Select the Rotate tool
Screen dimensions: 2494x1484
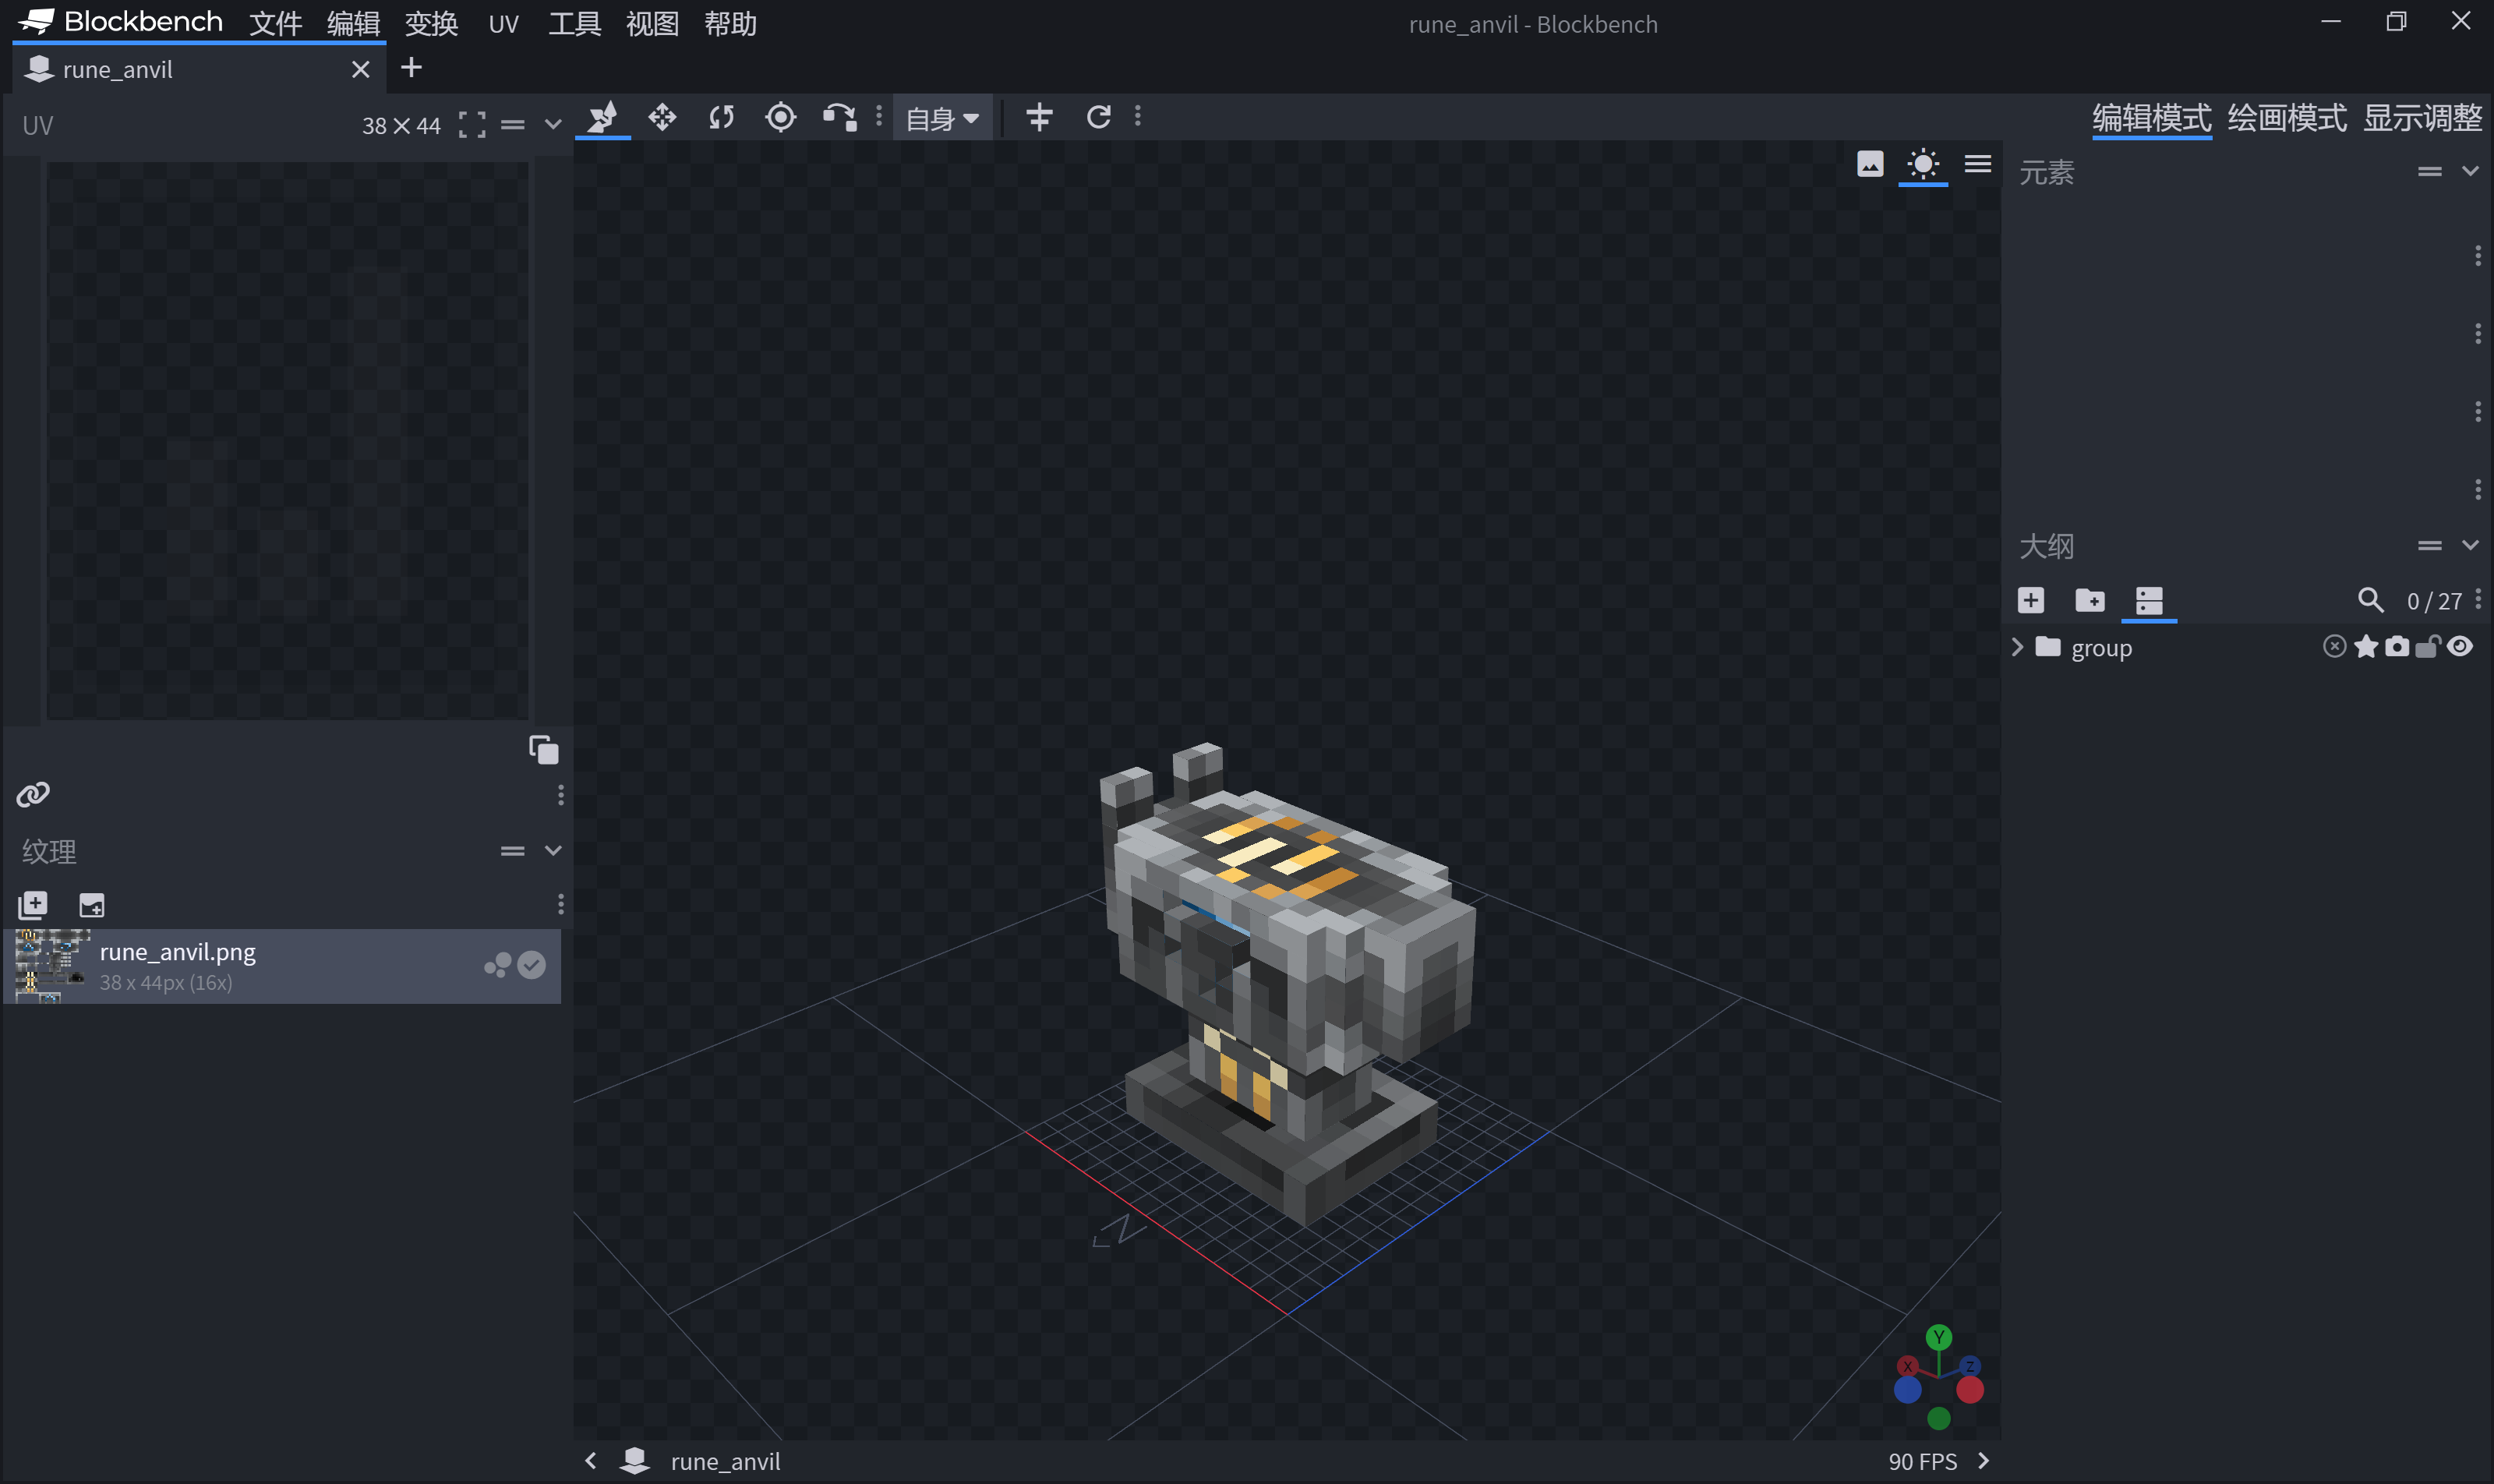coord(721,118)
